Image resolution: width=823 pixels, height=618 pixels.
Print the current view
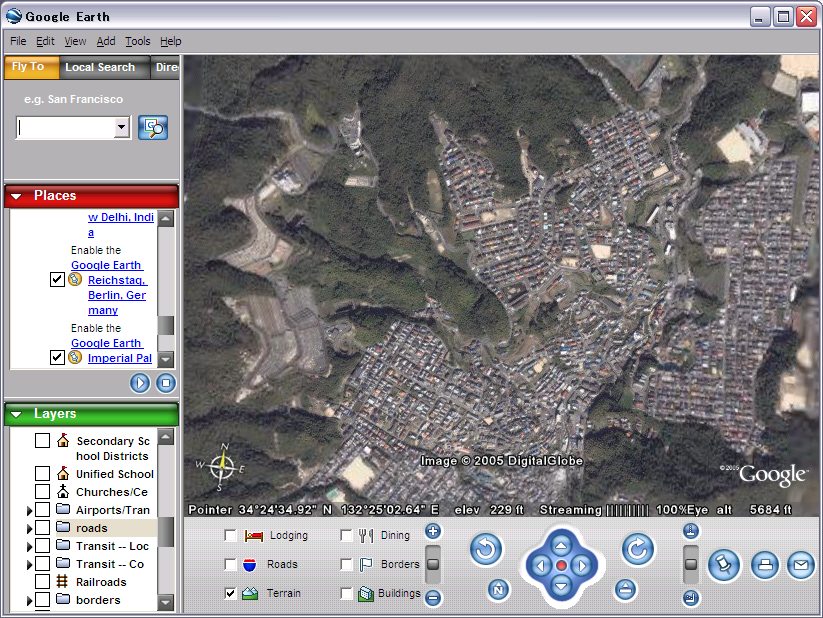pos(765,565)
